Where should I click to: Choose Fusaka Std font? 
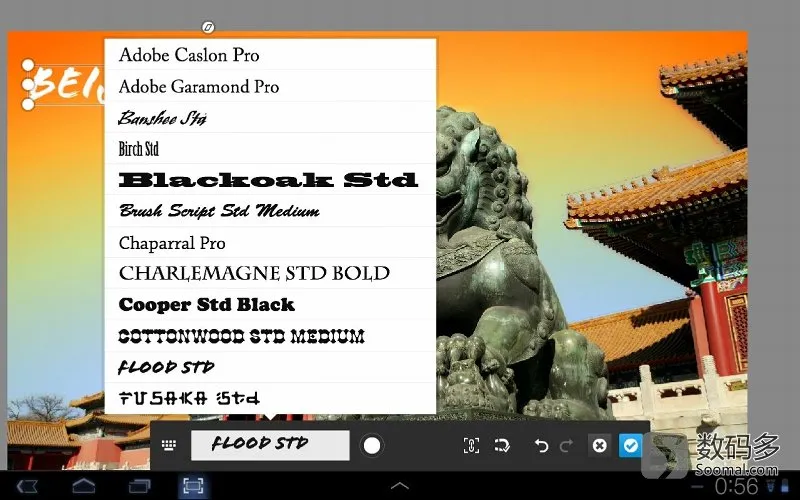click(270, 398)
